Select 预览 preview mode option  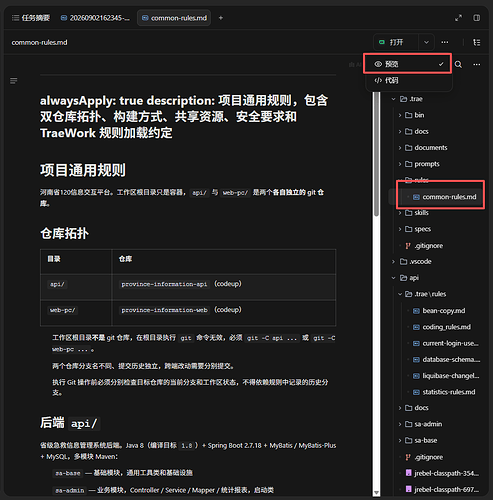point(408,64)
